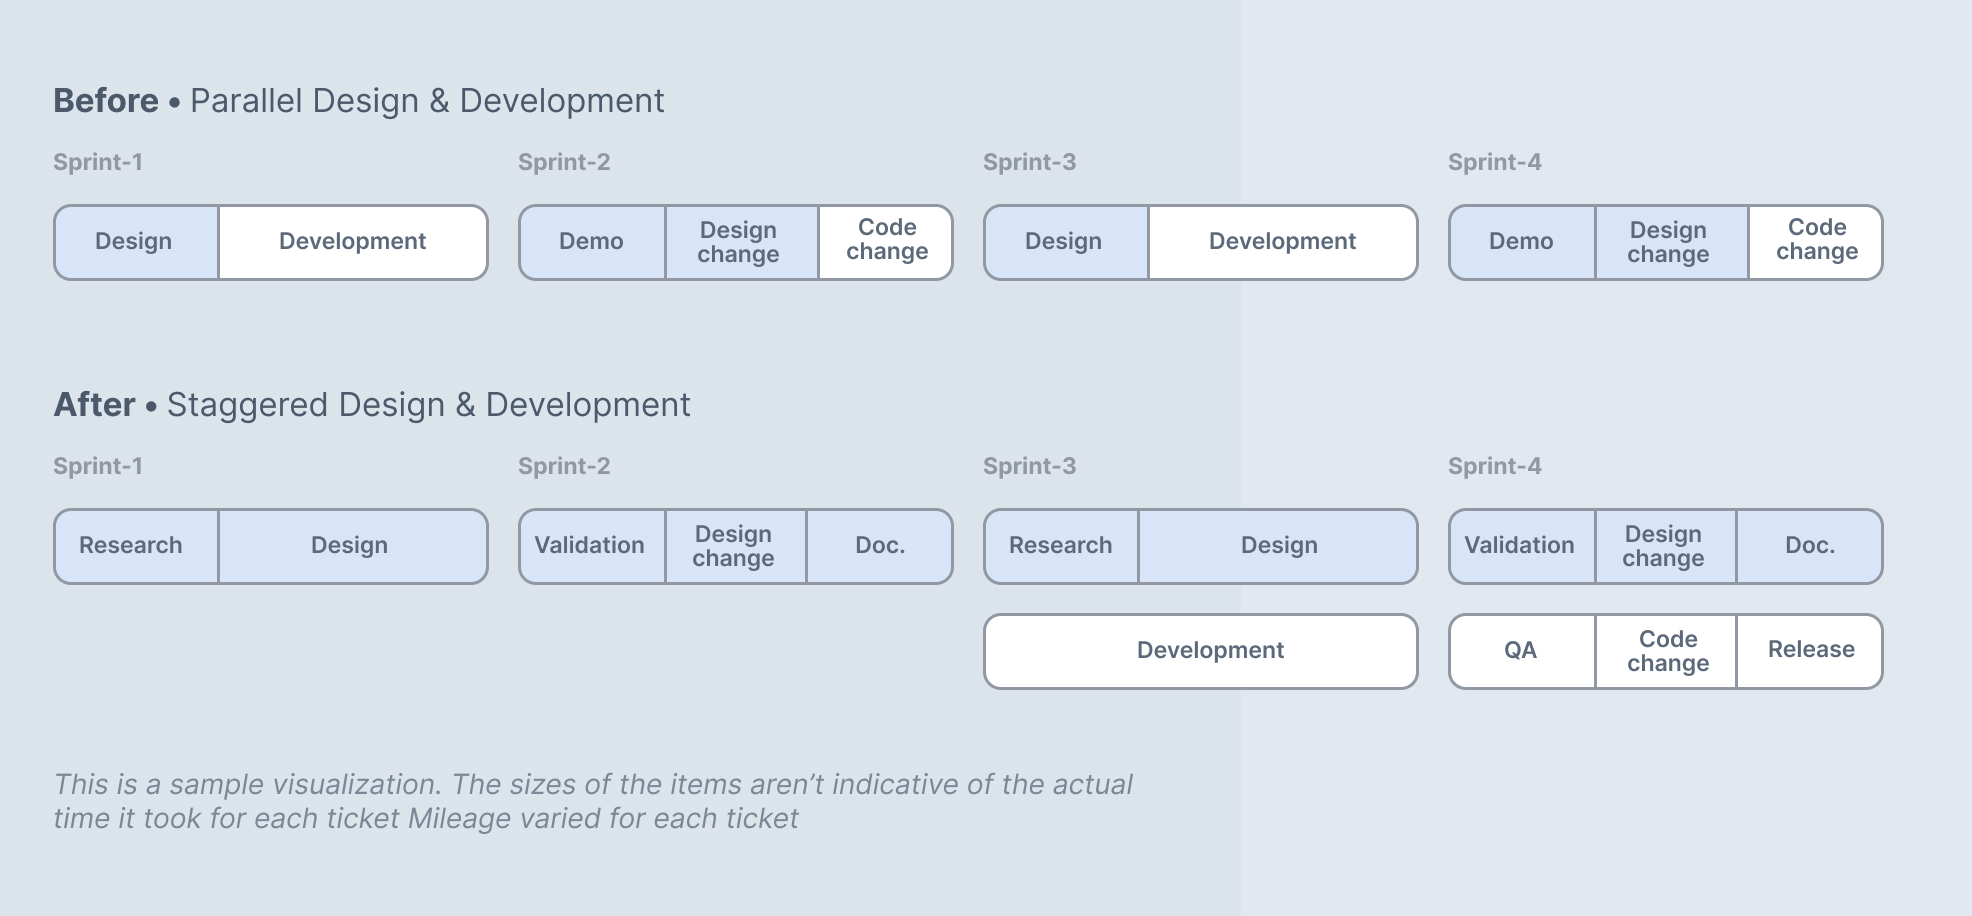Click the Demo block in Before Sprint-2
This screenshot has height=916, width=1972.
tap(592, 242)
